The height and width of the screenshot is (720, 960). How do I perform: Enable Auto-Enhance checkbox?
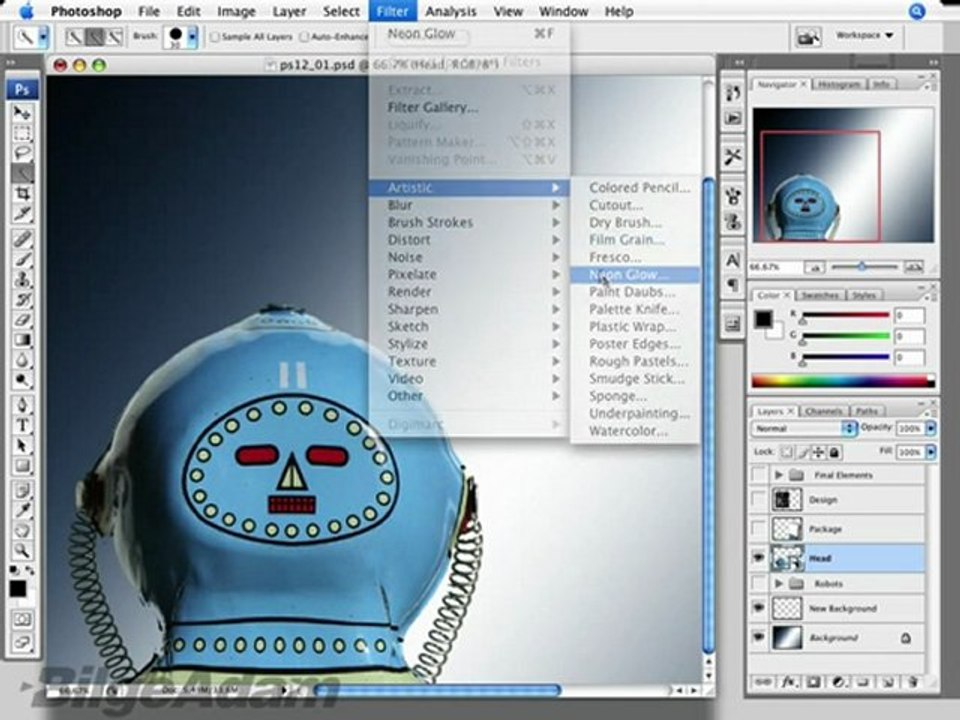click(x=304, y=37)
